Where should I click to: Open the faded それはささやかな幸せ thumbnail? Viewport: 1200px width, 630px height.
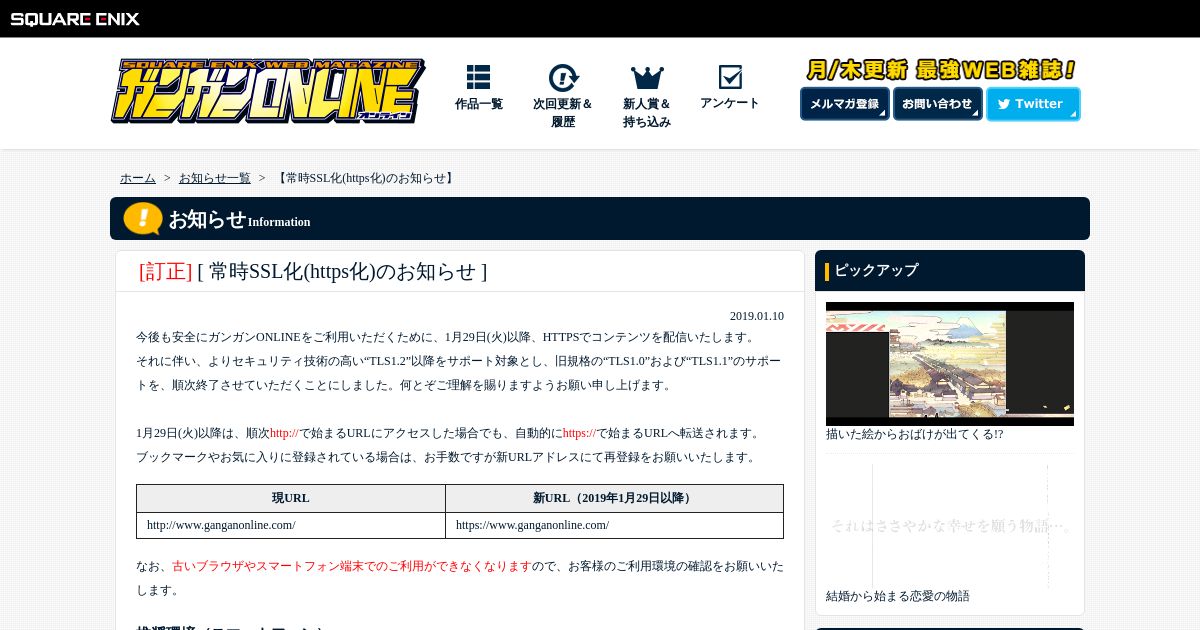pyautogui.click(x=950, y=525)
